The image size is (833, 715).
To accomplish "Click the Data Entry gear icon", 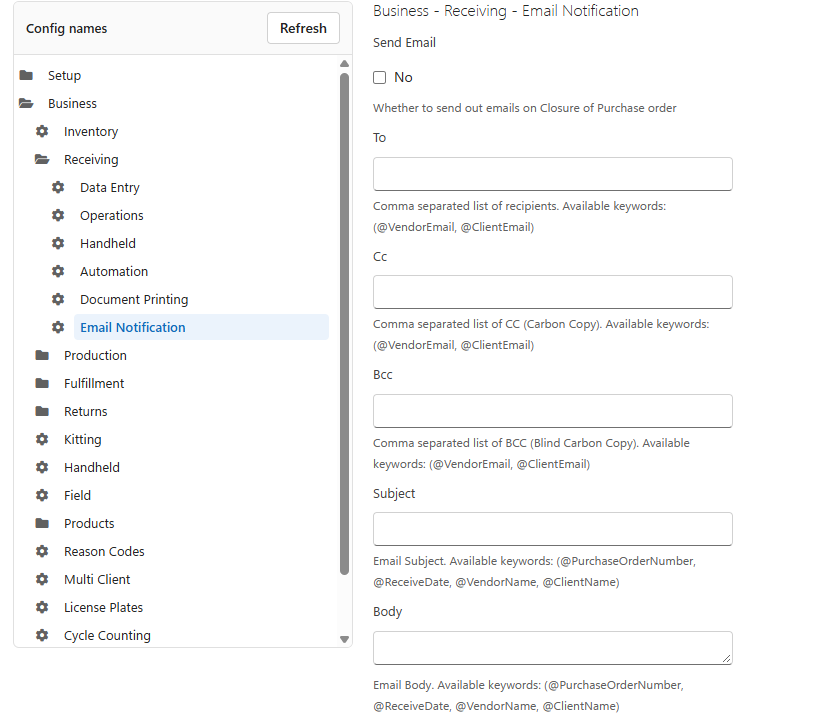I will (58, 188).
